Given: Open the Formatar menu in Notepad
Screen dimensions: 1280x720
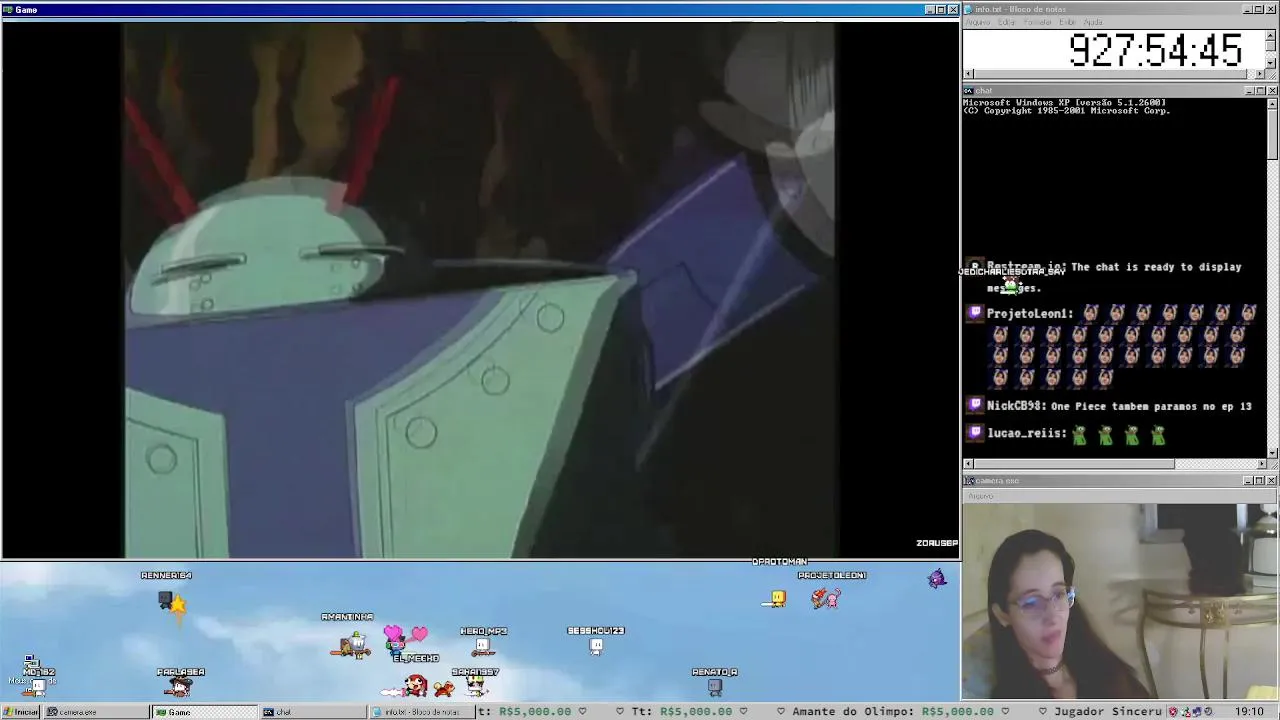Looking at the screenshot, I should tap(1037, 22).
